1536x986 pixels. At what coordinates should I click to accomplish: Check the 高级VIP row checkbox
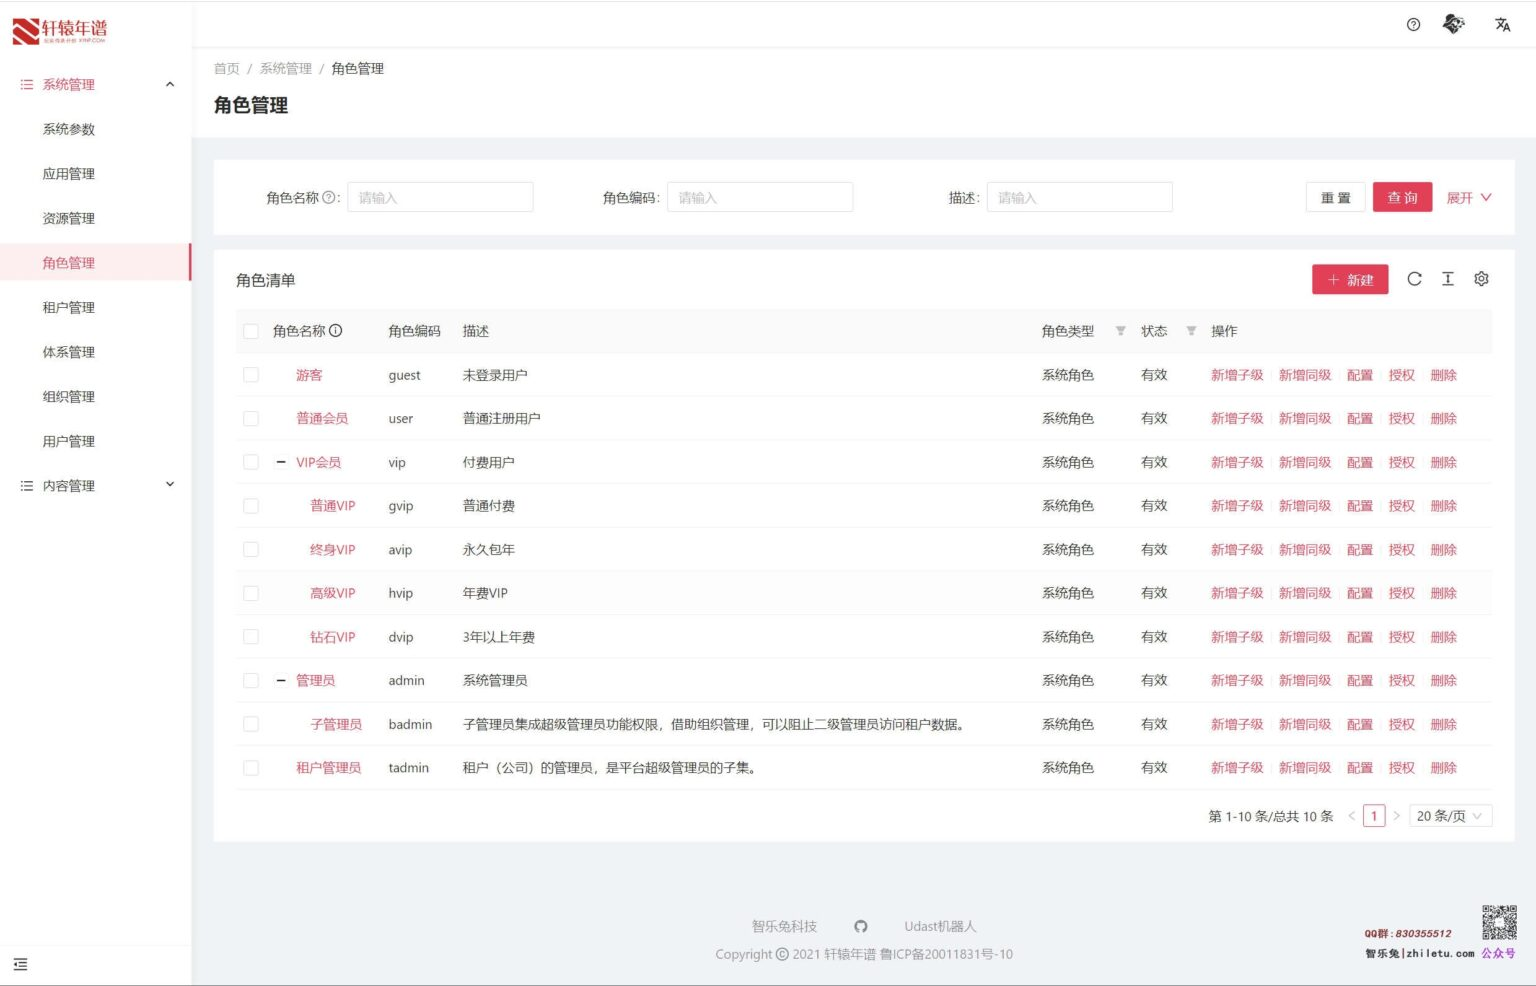pos(251,593)
